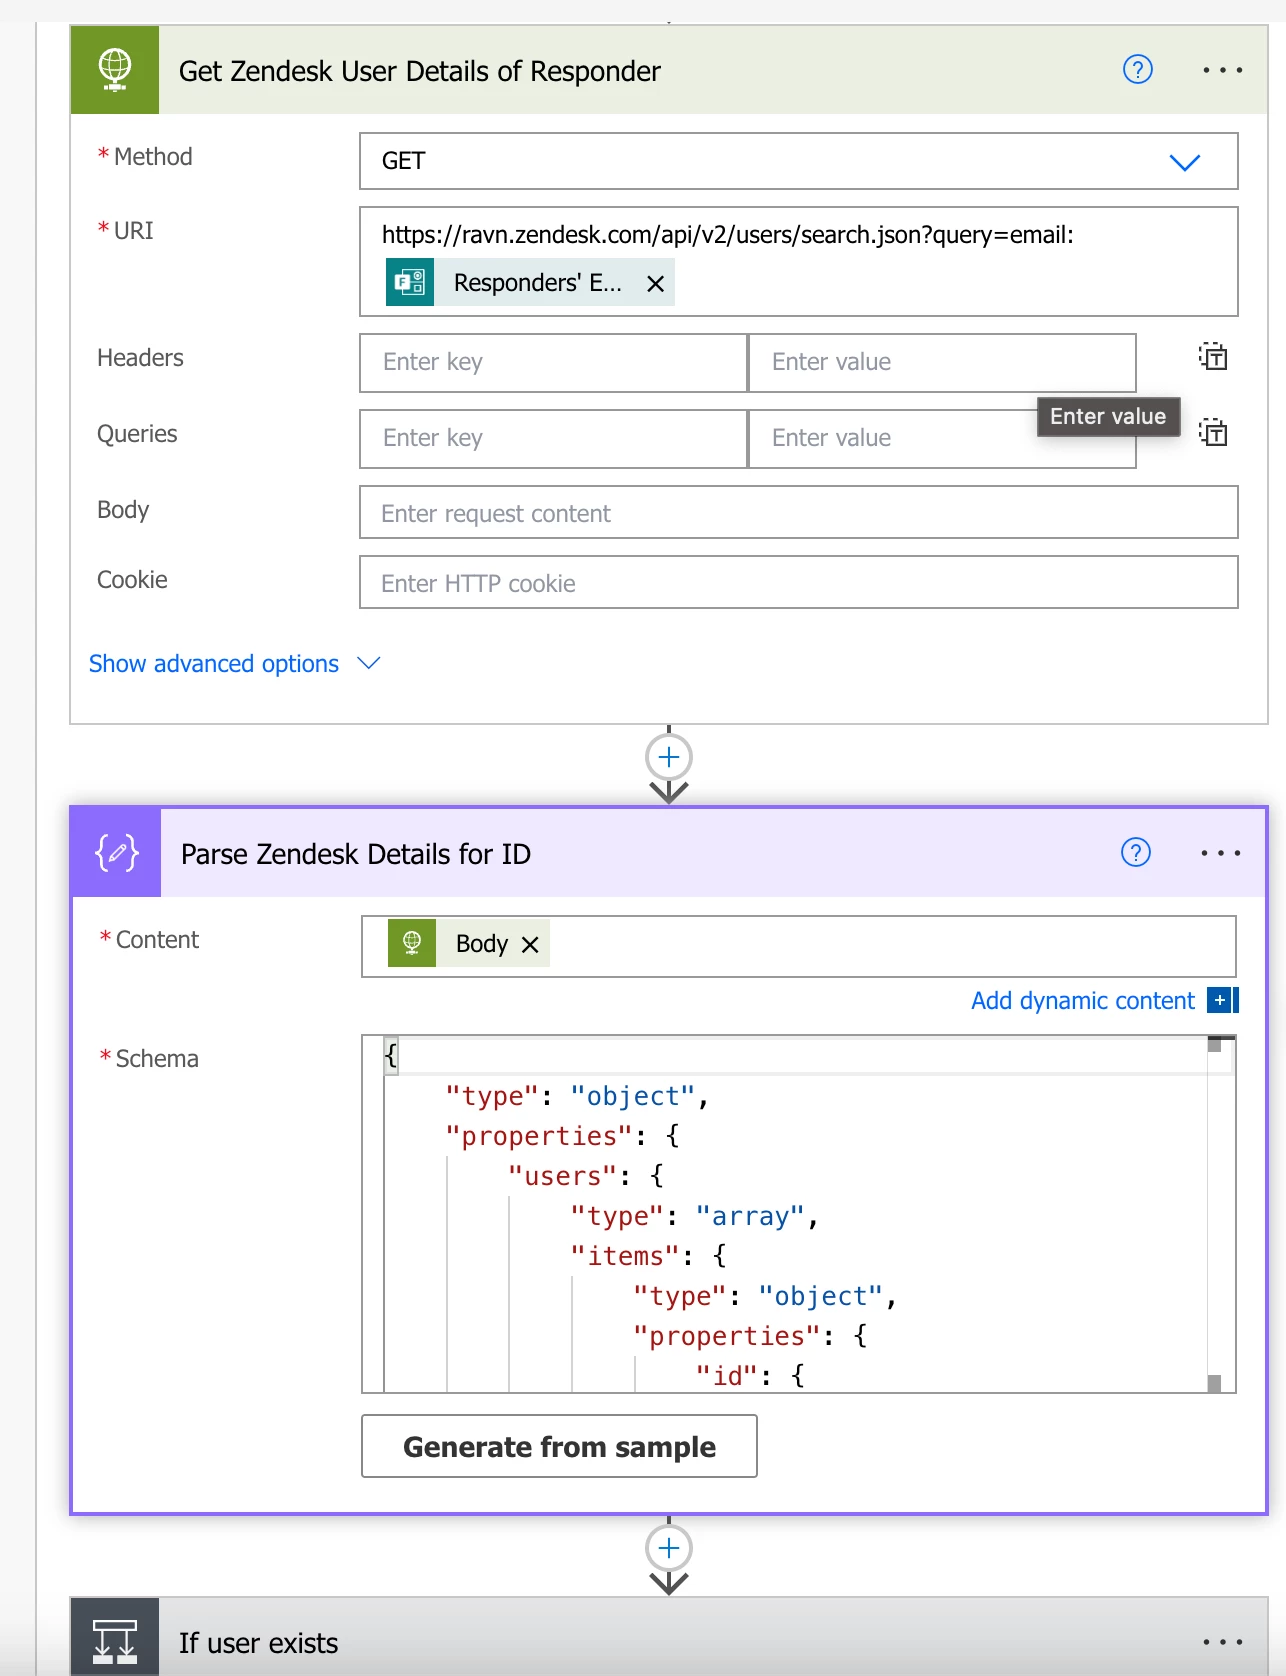This screenshot has height=1676, width=1286.
Task: Select the Get Zendesk User Details of Responder title
Action: pos(420,71)
